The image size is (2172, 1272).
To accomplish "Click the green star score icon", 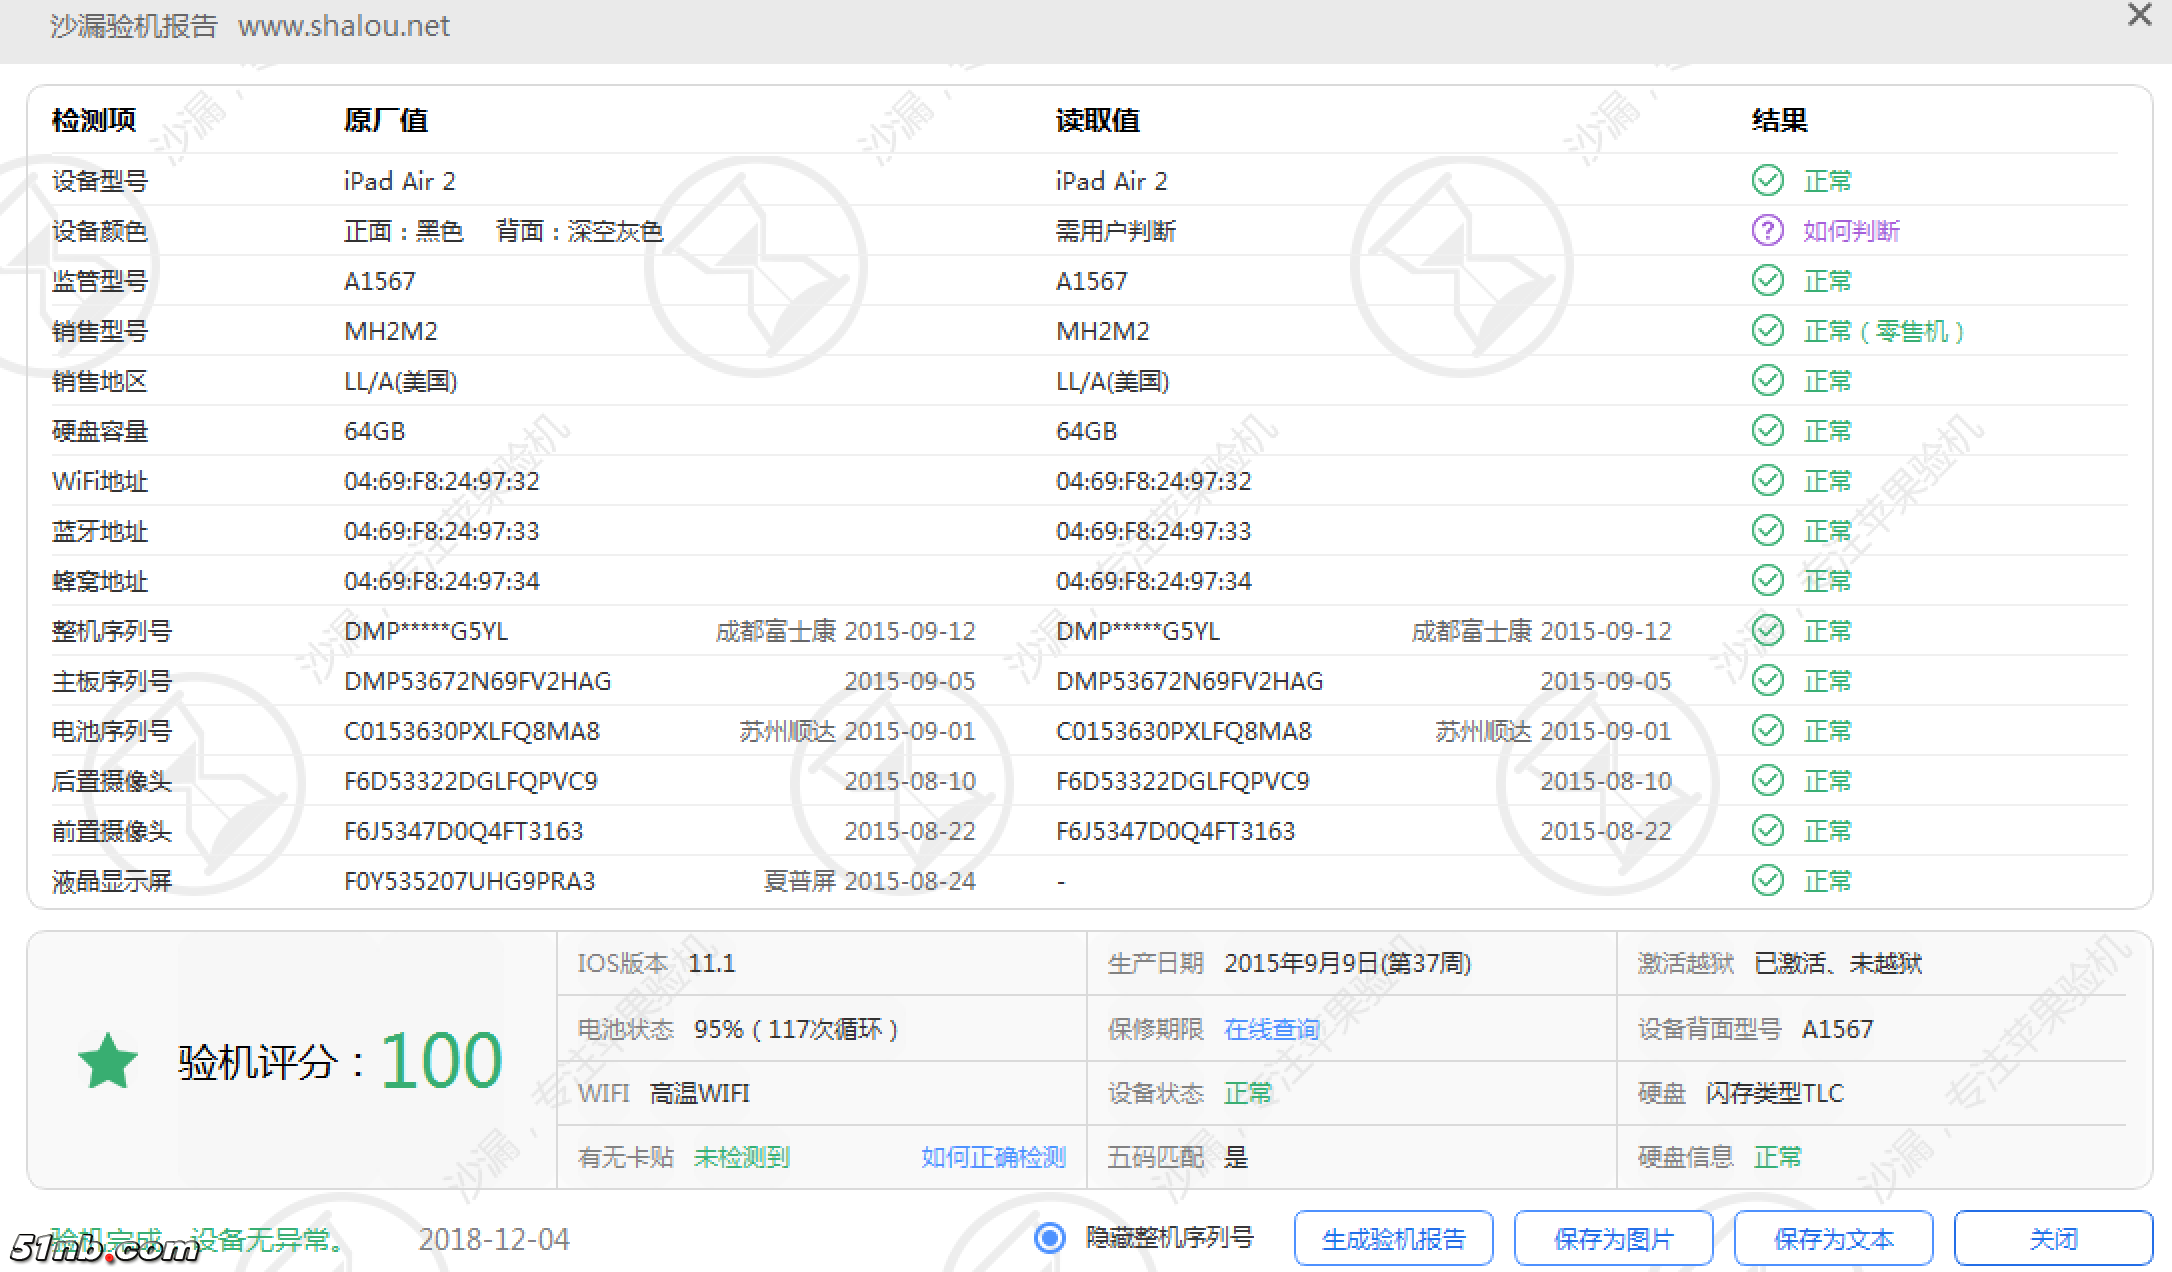I will 107,1061.
